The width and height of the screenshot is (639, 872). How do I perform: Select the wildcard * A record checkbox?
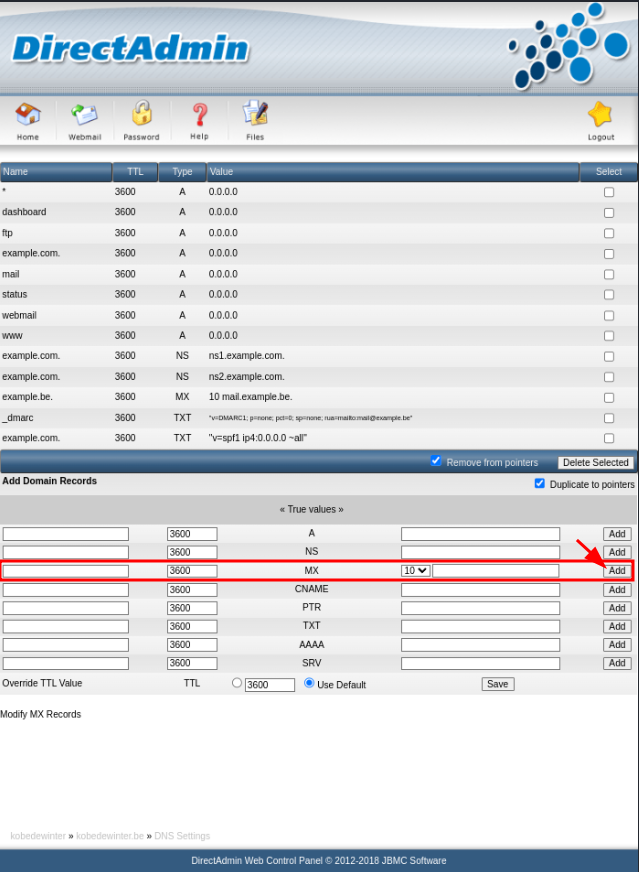[x=609, y=192]
